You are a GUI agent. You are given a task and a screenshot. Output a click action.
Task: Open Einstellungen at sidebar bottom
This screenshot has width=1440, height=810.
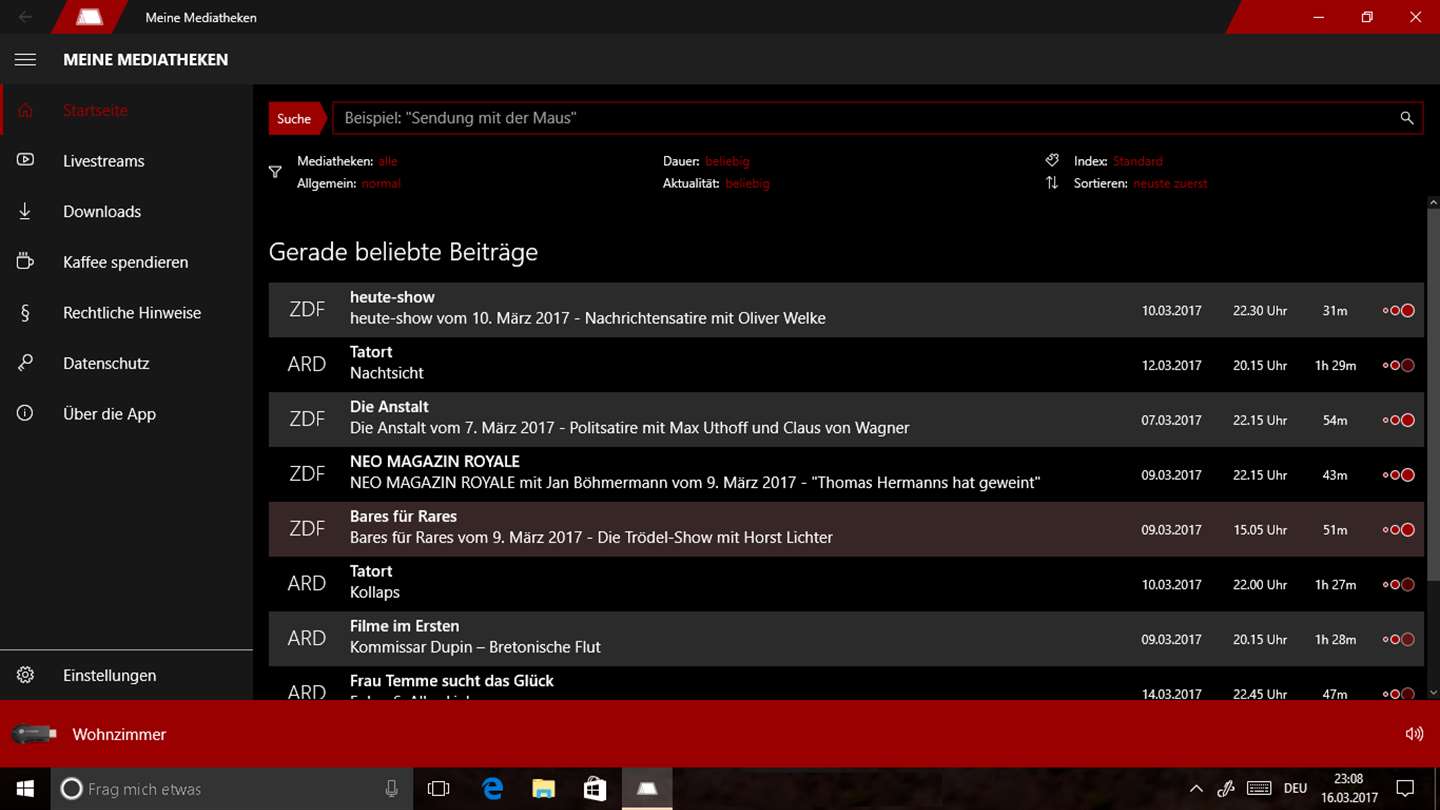(x=126, y=675)
